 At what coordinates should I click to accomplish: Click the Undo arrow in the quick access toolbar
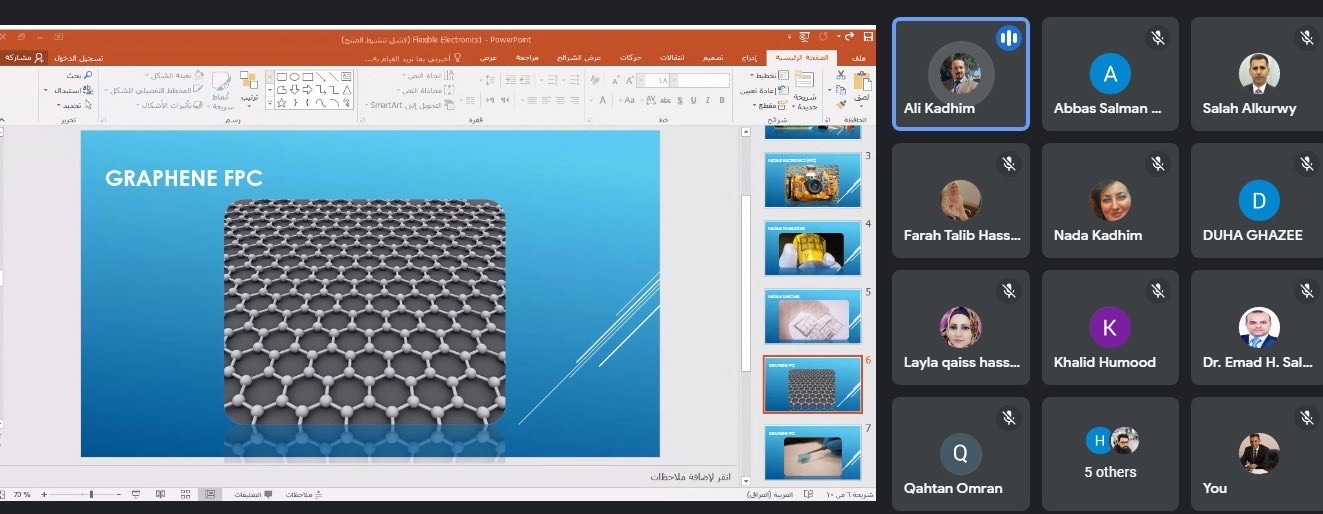(x=850, y=37)
